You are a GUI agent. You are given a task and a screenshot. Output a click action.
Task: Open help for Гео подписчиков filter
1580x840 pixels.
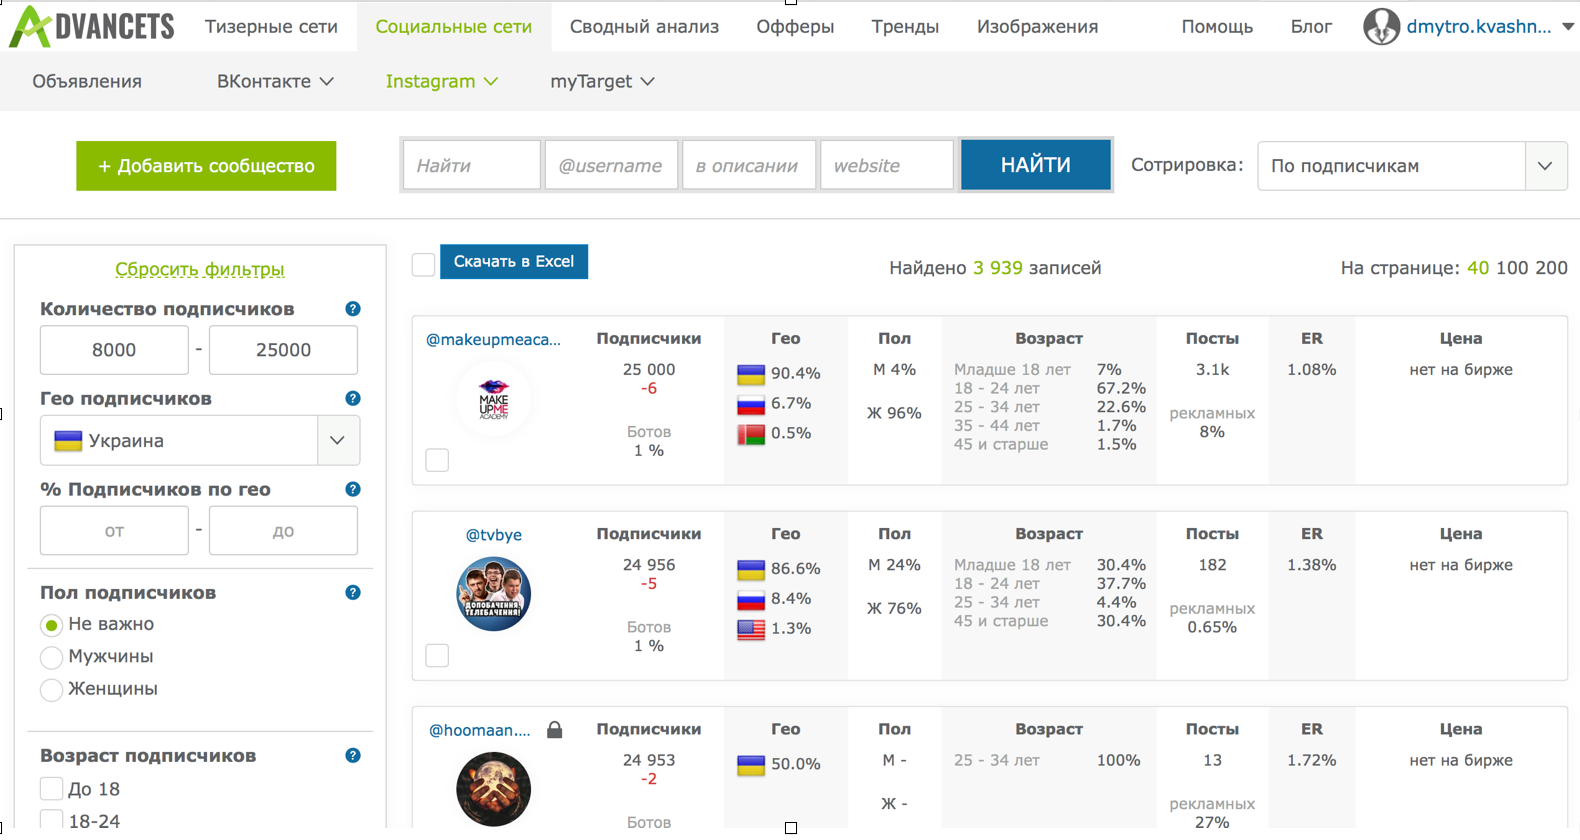pos(353,398)
